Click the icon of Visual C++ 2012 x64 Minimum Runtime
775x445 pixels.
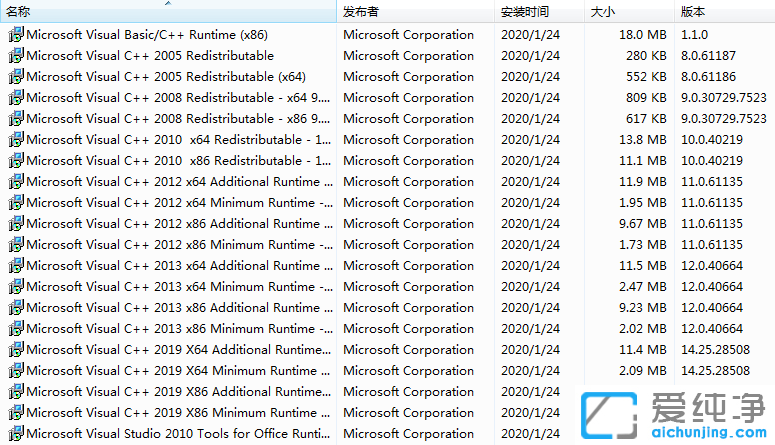tap(16, 203)
